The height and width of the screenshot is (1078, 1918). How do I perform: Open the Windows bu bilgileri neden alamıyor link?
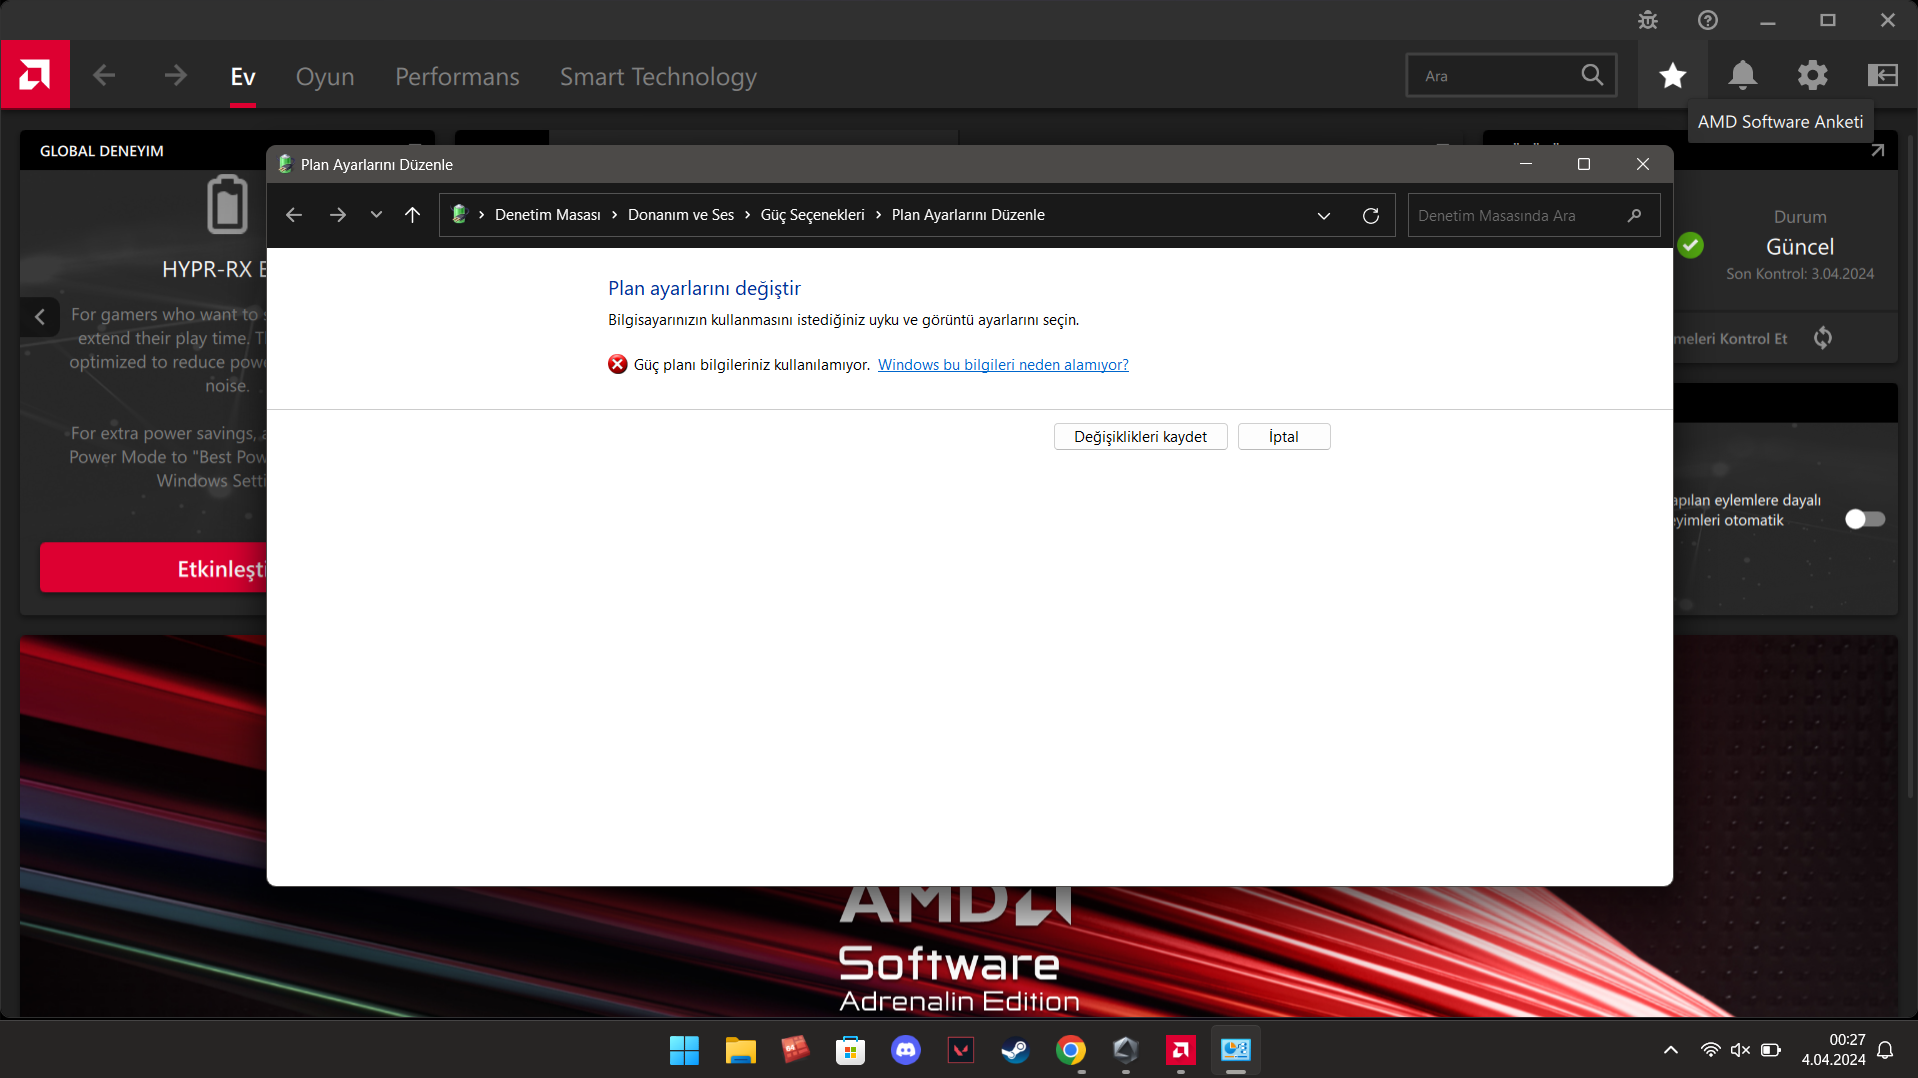pos(1003,365)
